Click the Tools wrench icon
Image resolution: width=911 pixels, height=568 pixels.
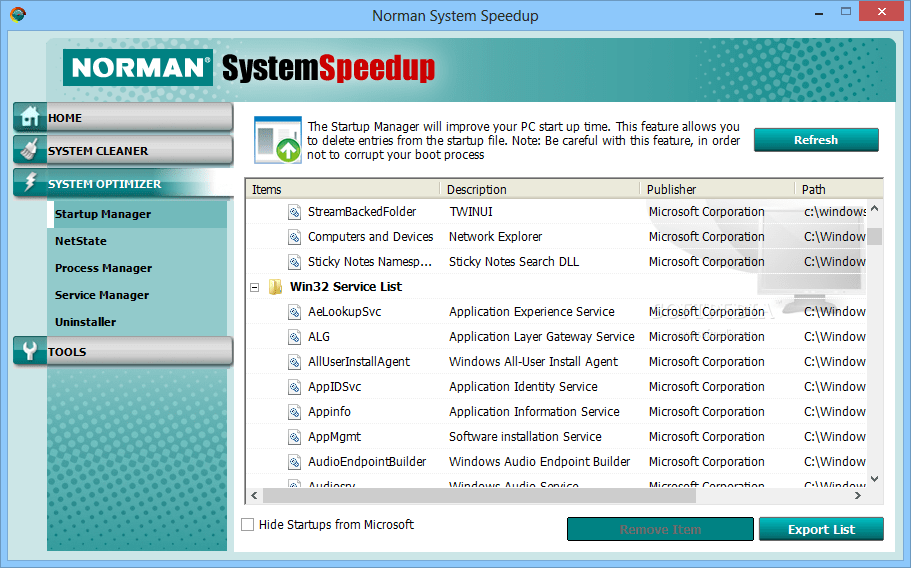pos(30,351)
